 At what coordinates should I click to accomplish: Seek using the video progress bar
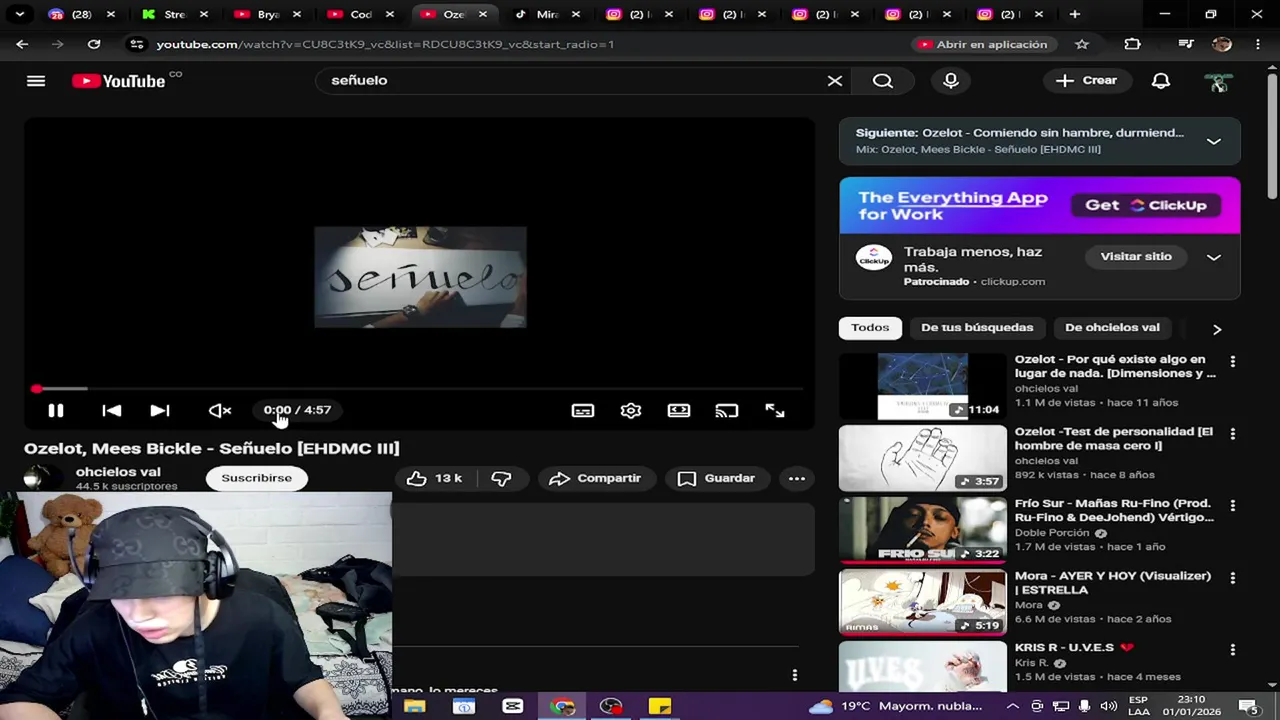point(420,389)
